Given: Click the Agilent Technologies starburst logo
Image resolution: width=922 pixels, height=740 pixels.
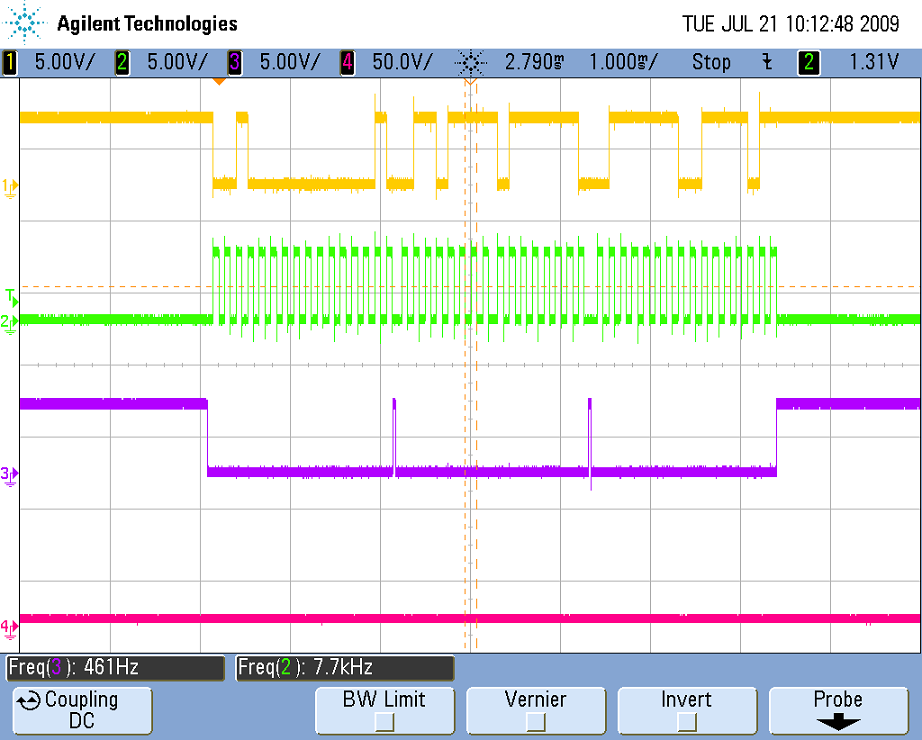Looking at the screenshot, I should pos(24,23).
